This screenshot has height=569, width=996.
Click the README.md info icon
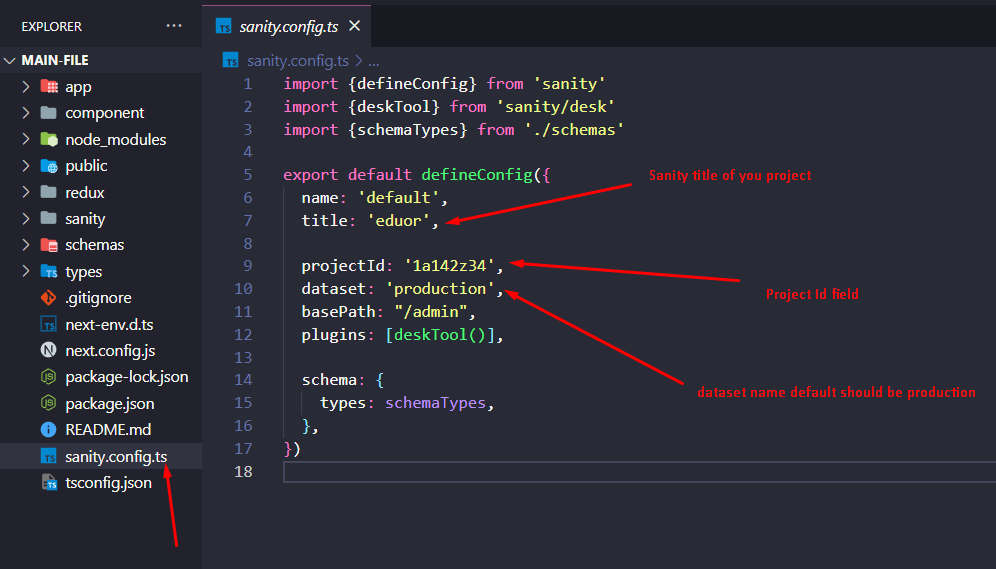tap(48, 430)
